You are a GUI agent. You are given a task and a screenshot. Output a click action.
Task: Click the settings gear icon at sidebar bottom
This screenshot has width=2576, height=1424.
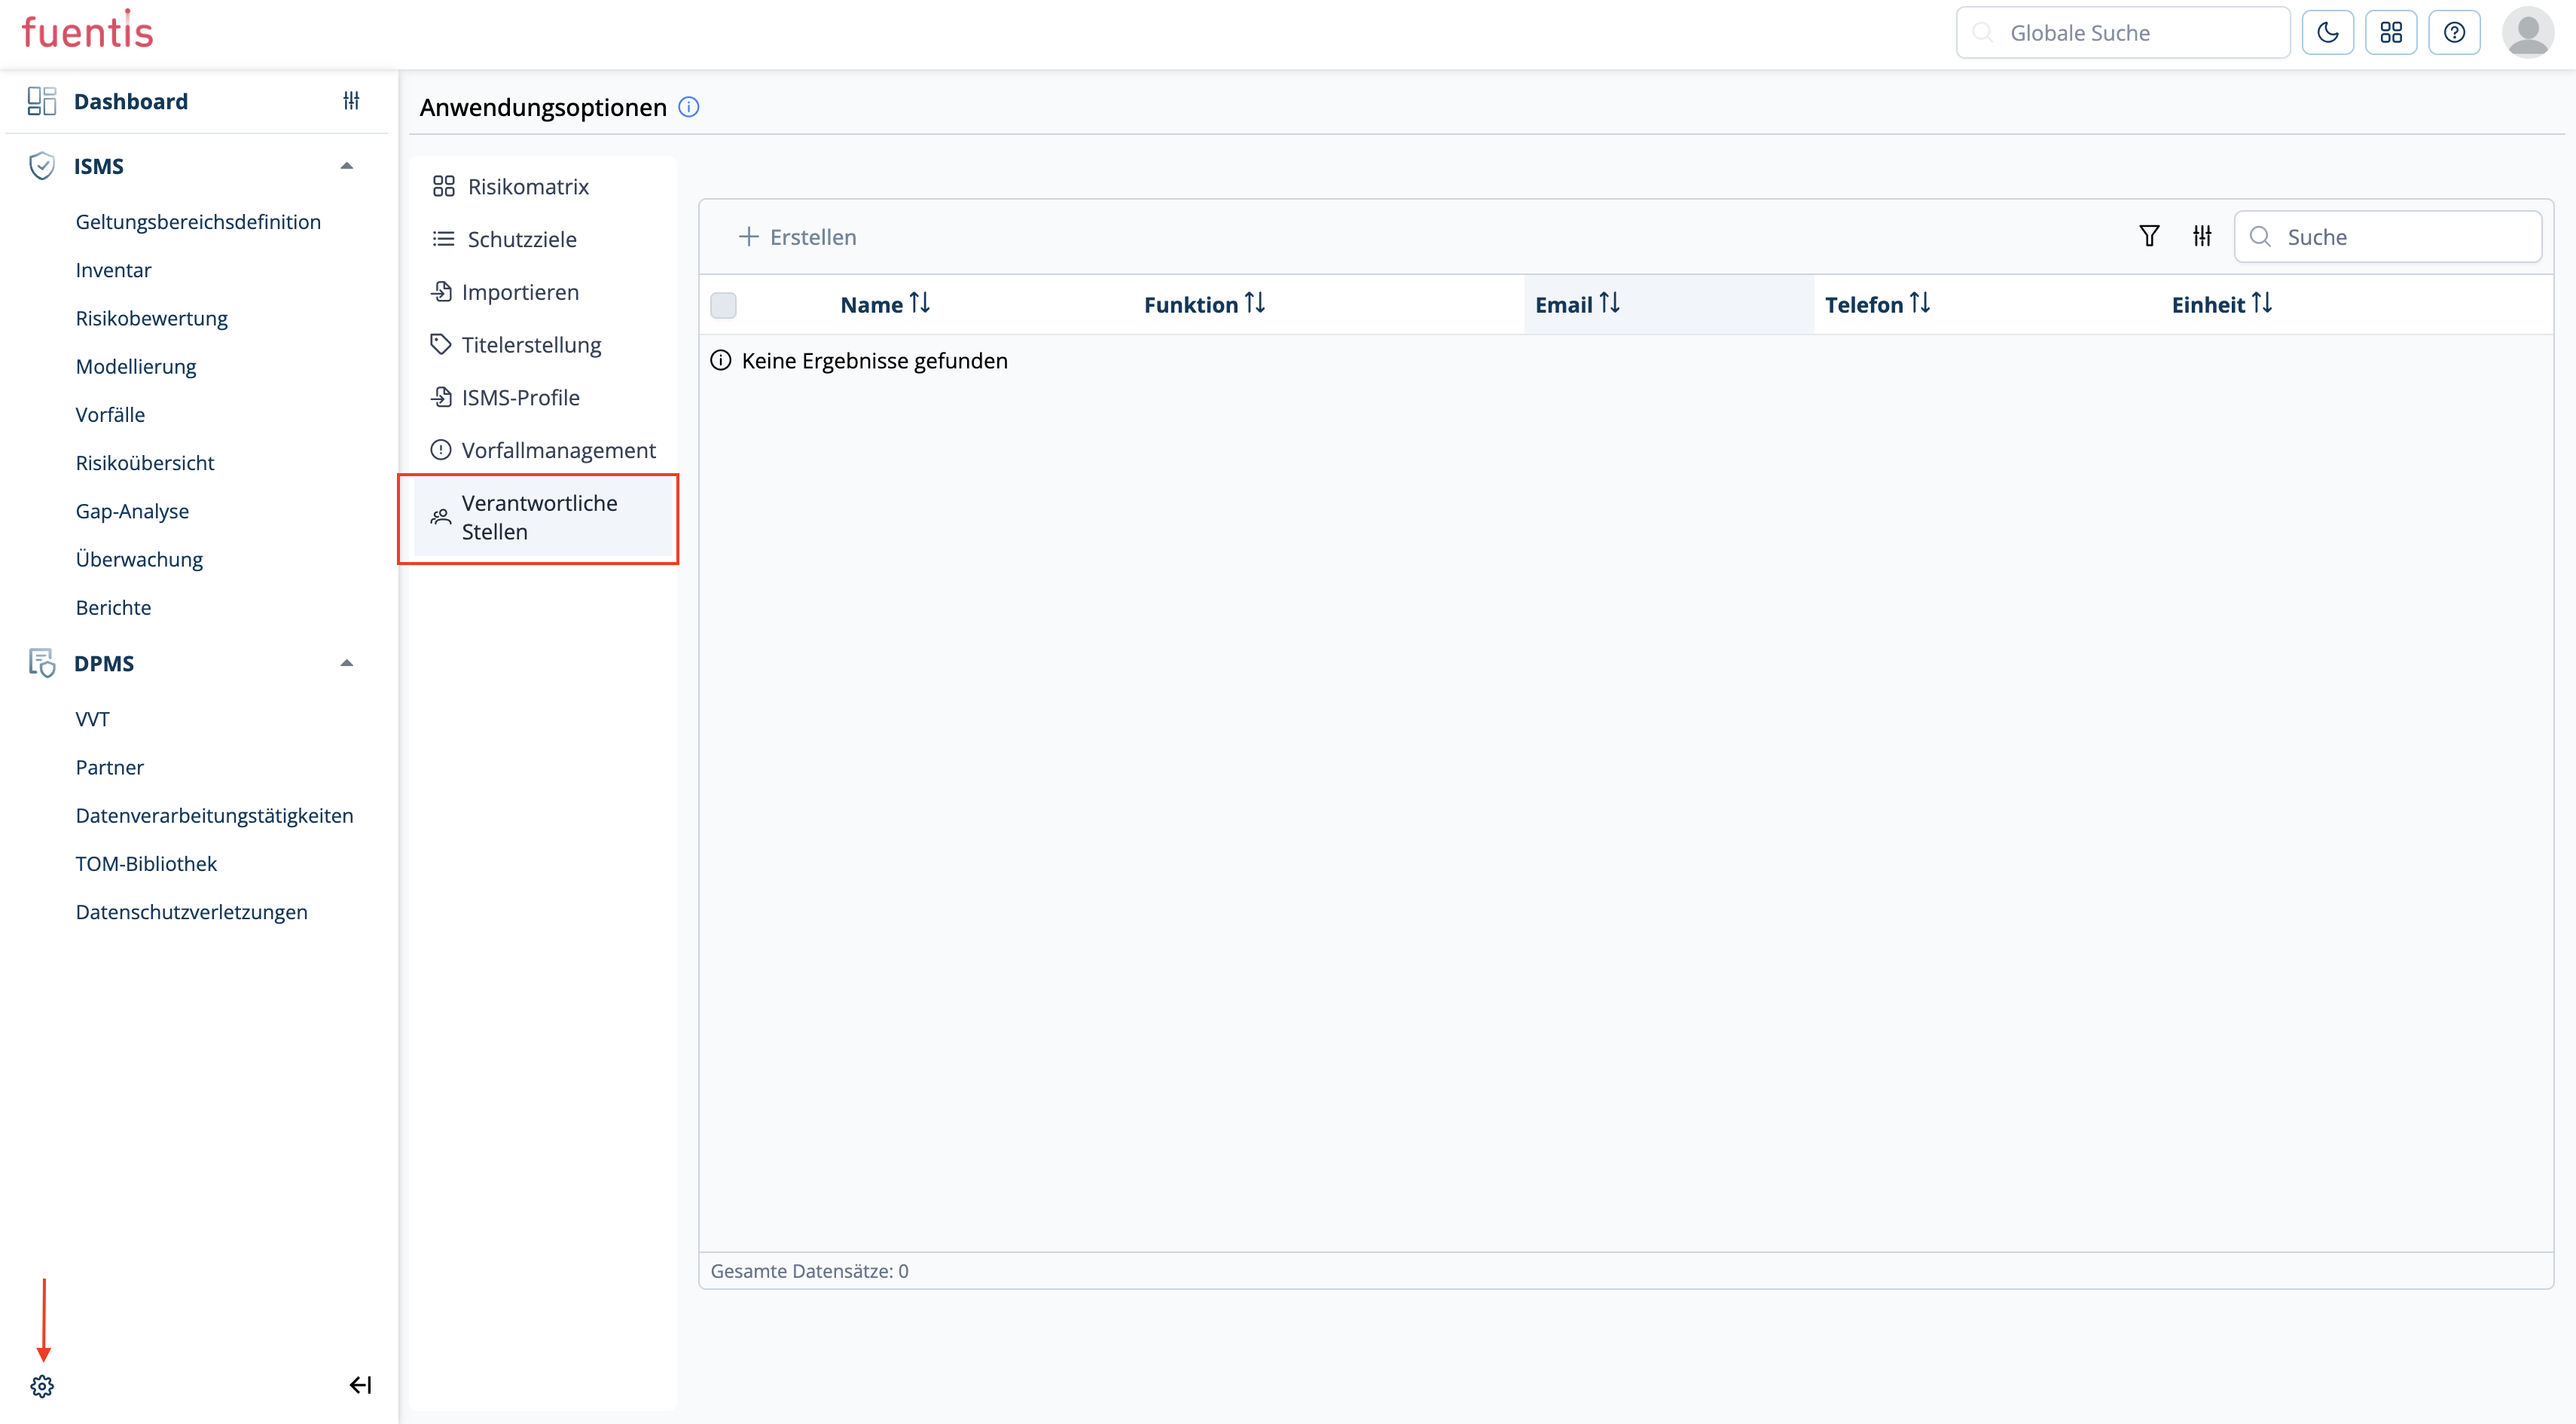click(x=42, y=1386)
